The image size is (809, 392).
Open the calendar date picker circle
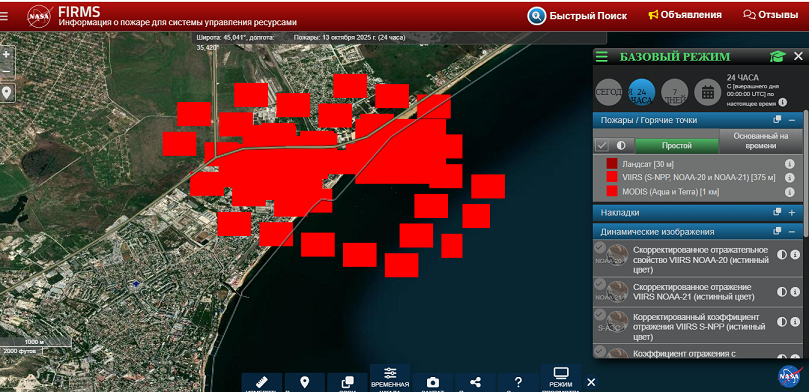pyautogui.click(x=707, y=92)
